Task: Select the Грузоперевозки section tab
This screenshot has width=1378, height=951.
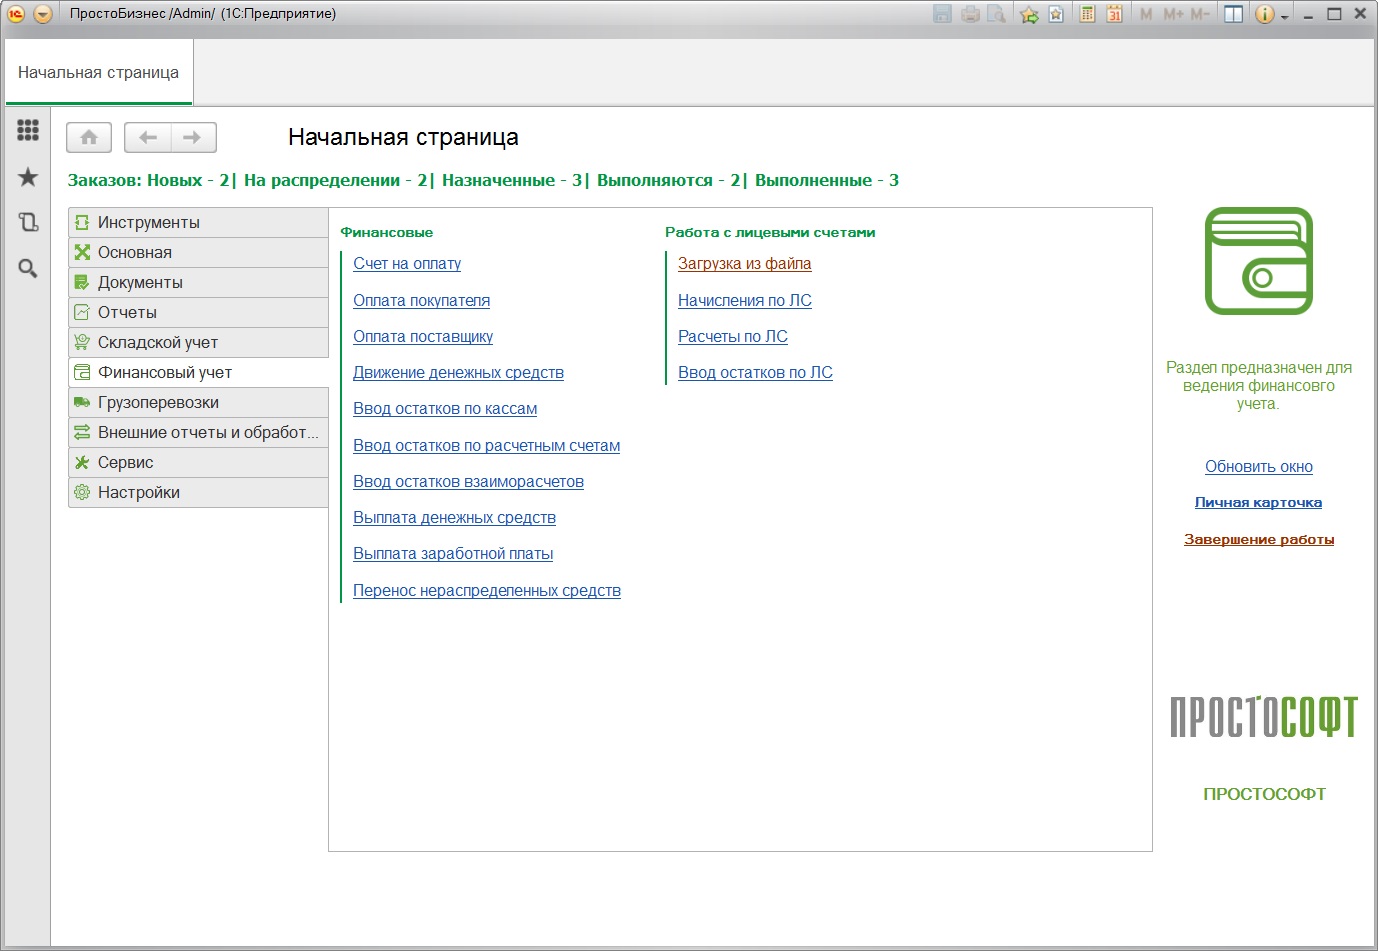Action: point(158,403)
